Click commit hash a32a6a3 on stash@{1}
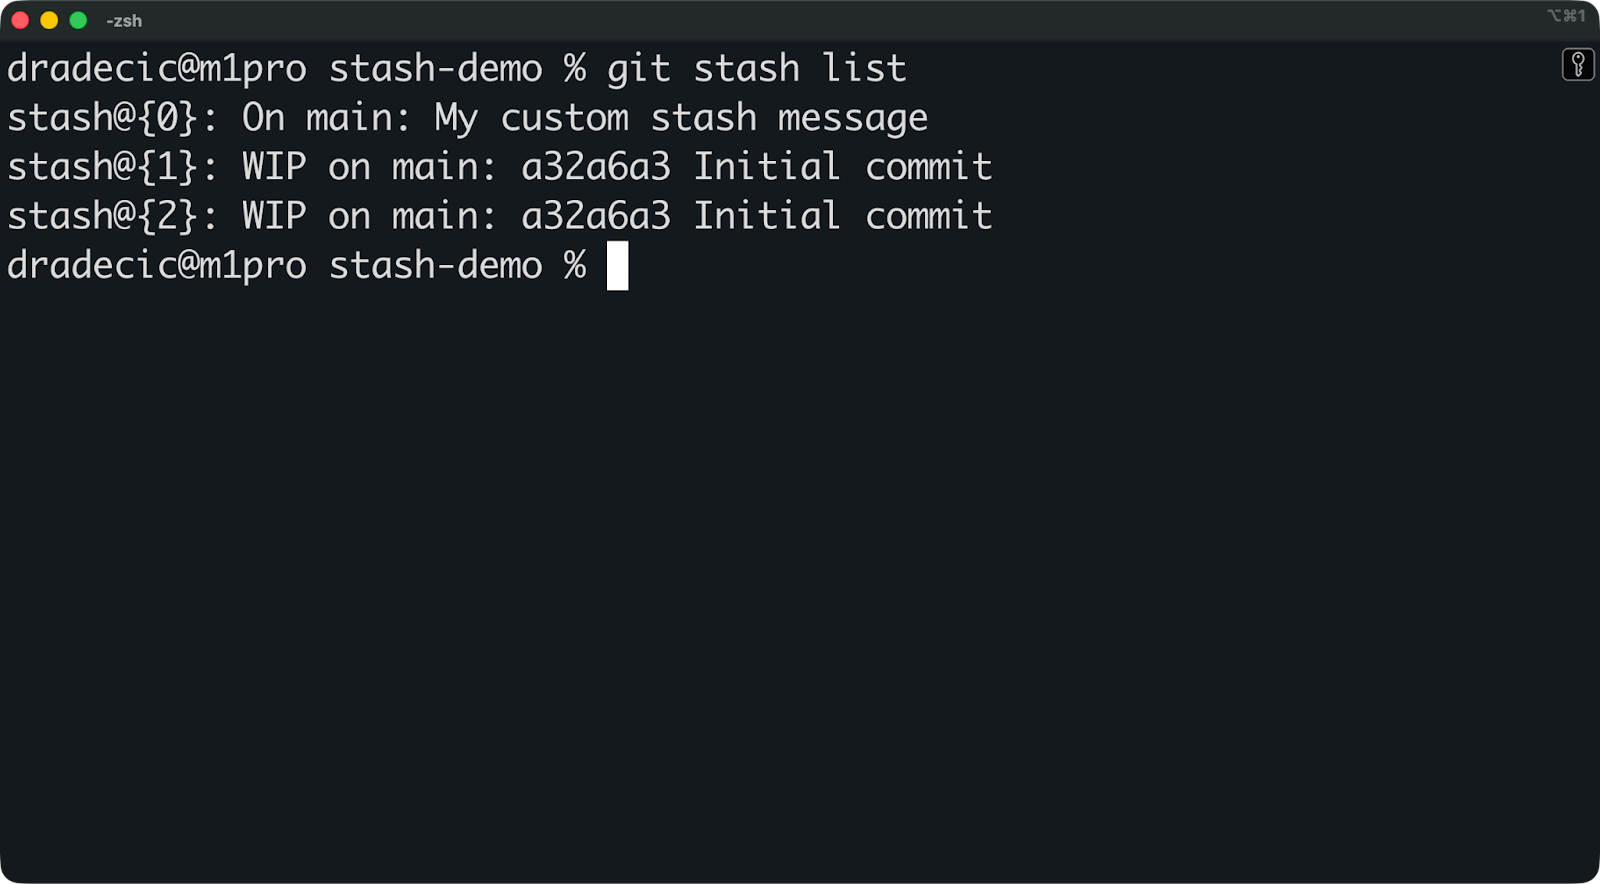The height and width of the screenshot is (884, 1600). point(594,166)
